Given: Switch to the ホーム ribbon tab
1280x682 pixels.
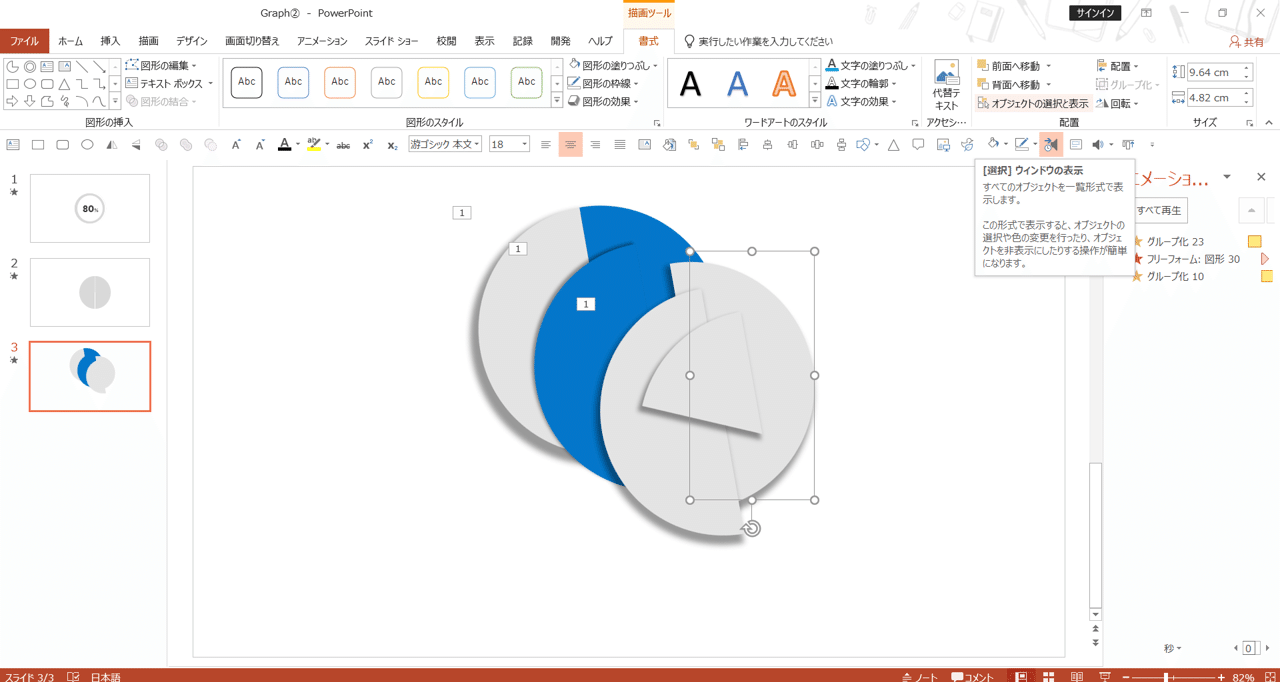Looking at the screenshot, I should (70, 41).
